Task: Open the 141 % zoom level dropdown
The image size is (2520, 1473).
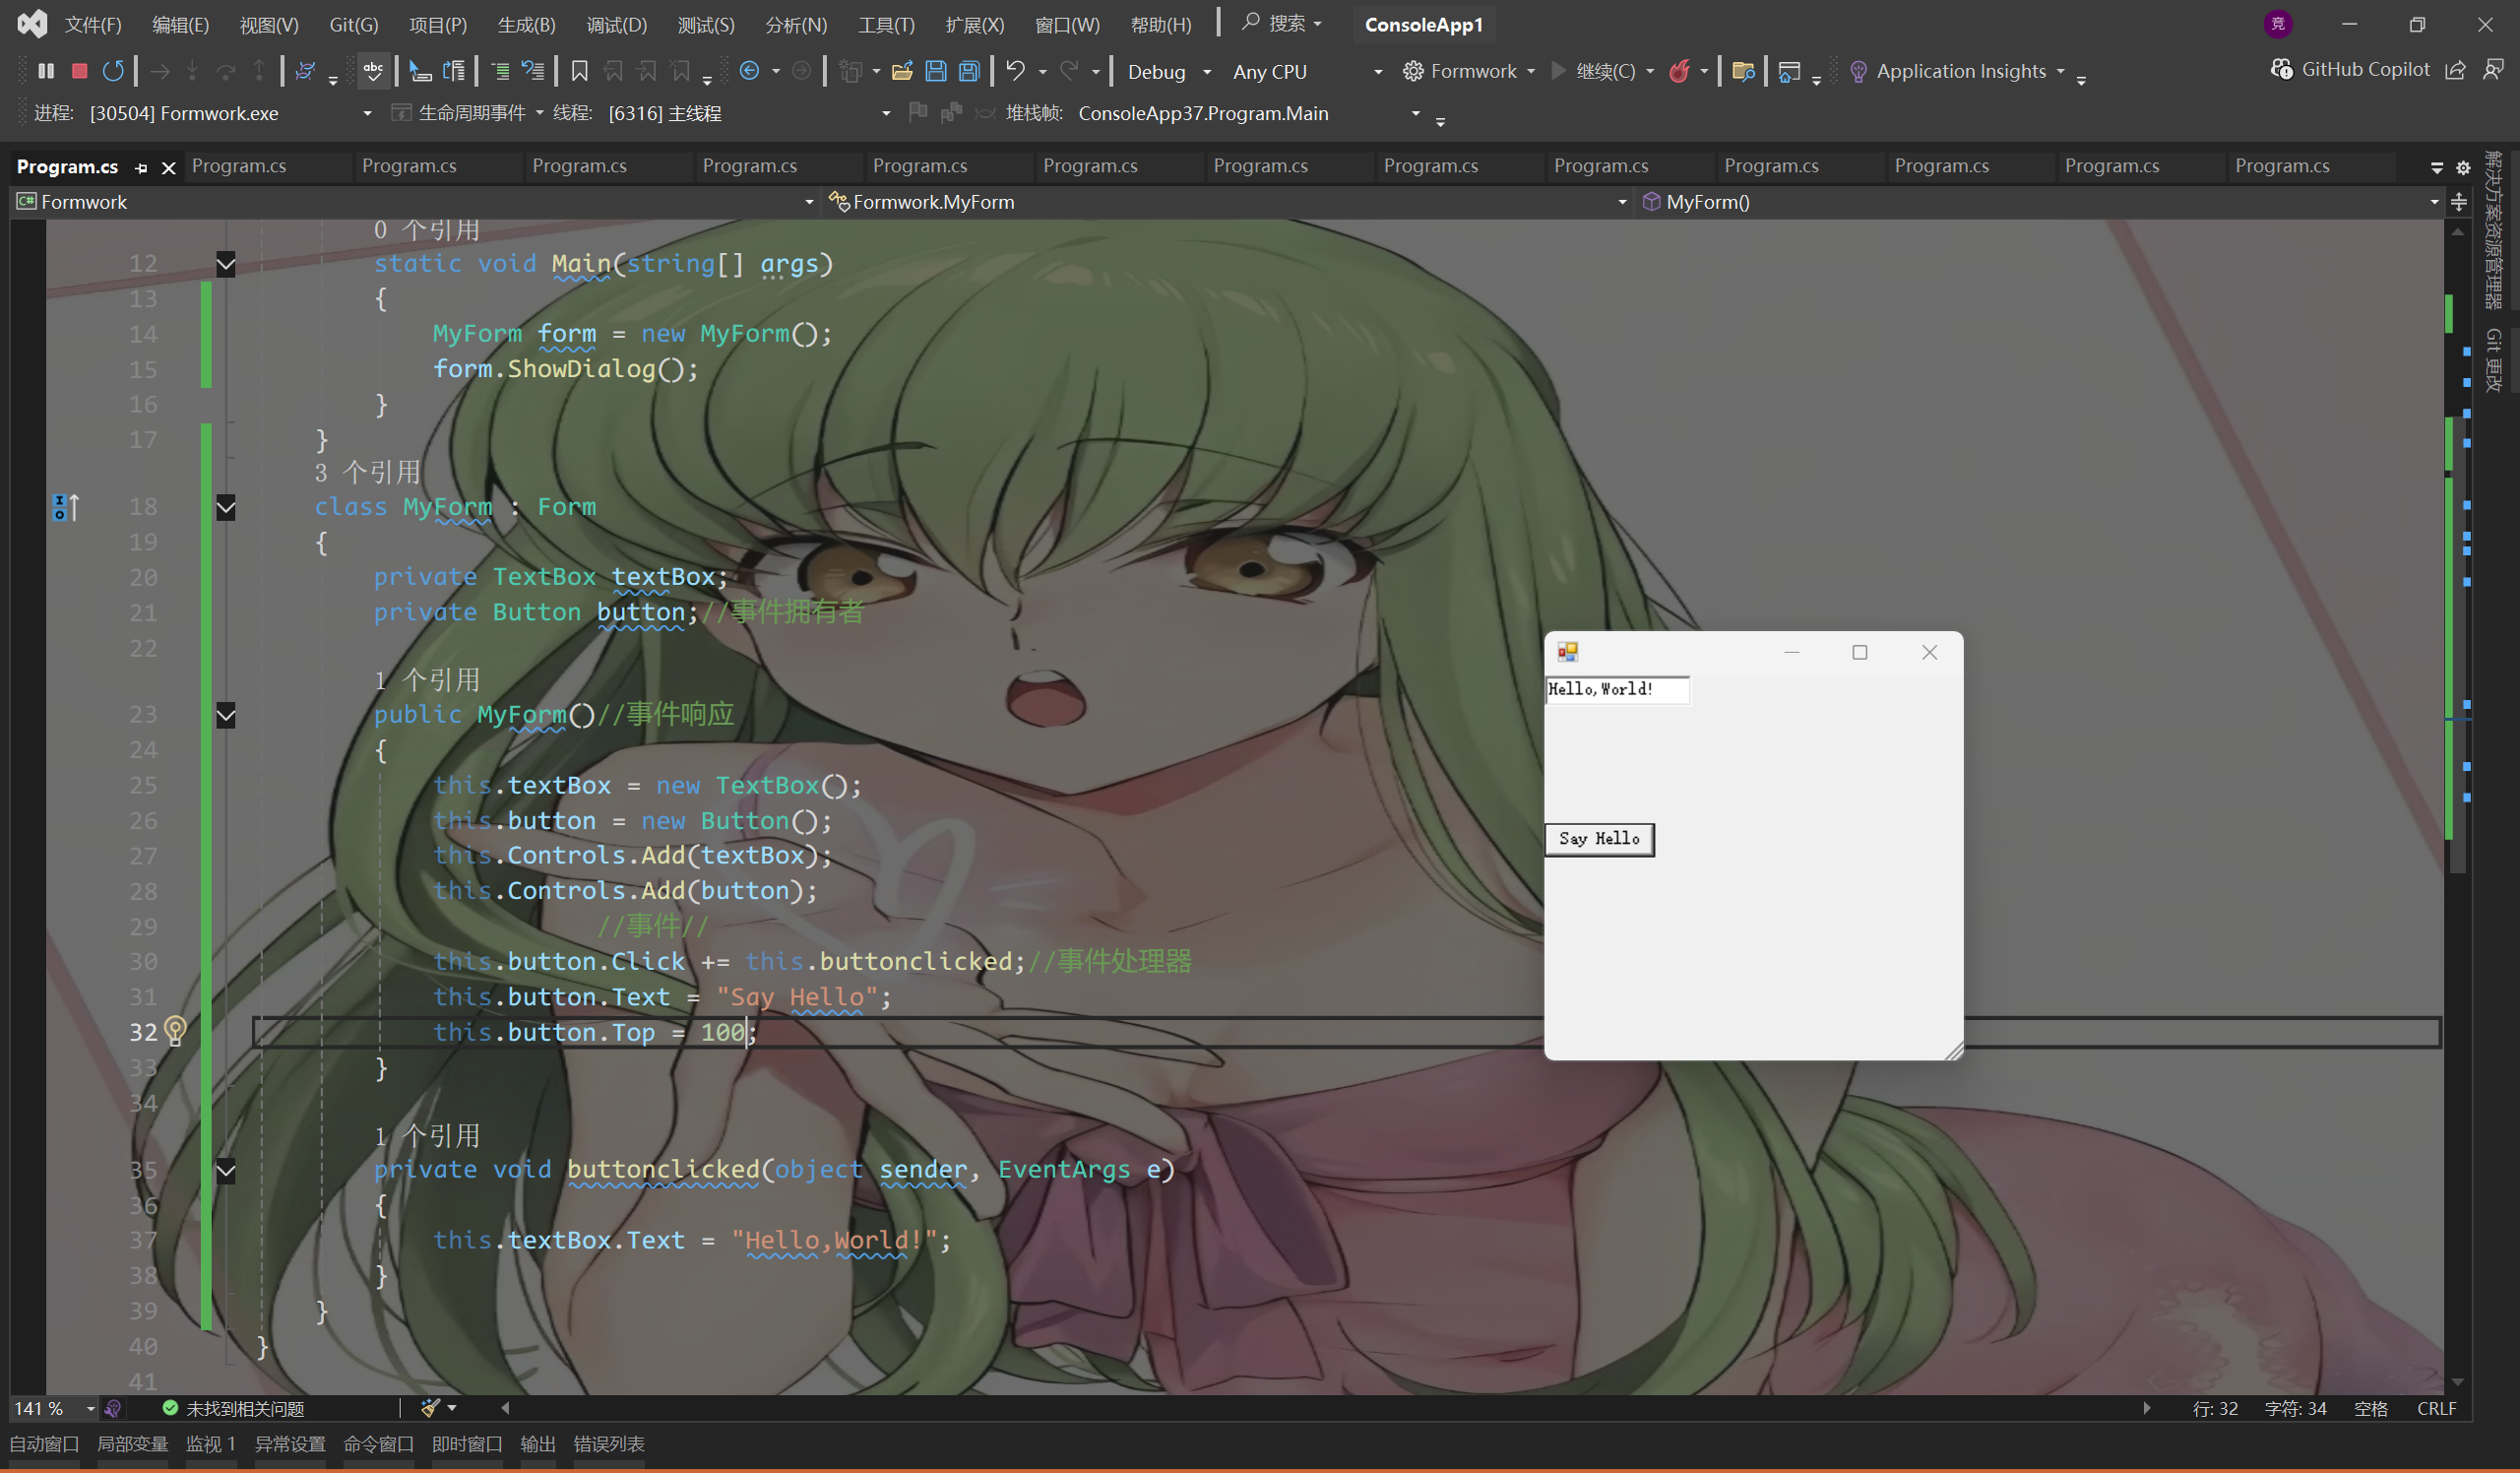Action: 54,1408
